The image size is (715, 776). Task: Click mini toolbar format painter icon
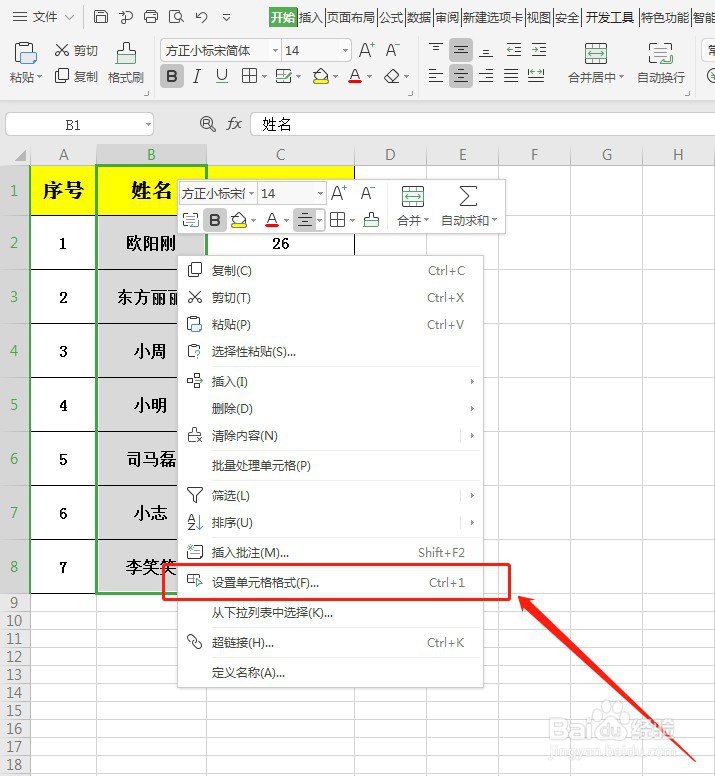[371, 220]
